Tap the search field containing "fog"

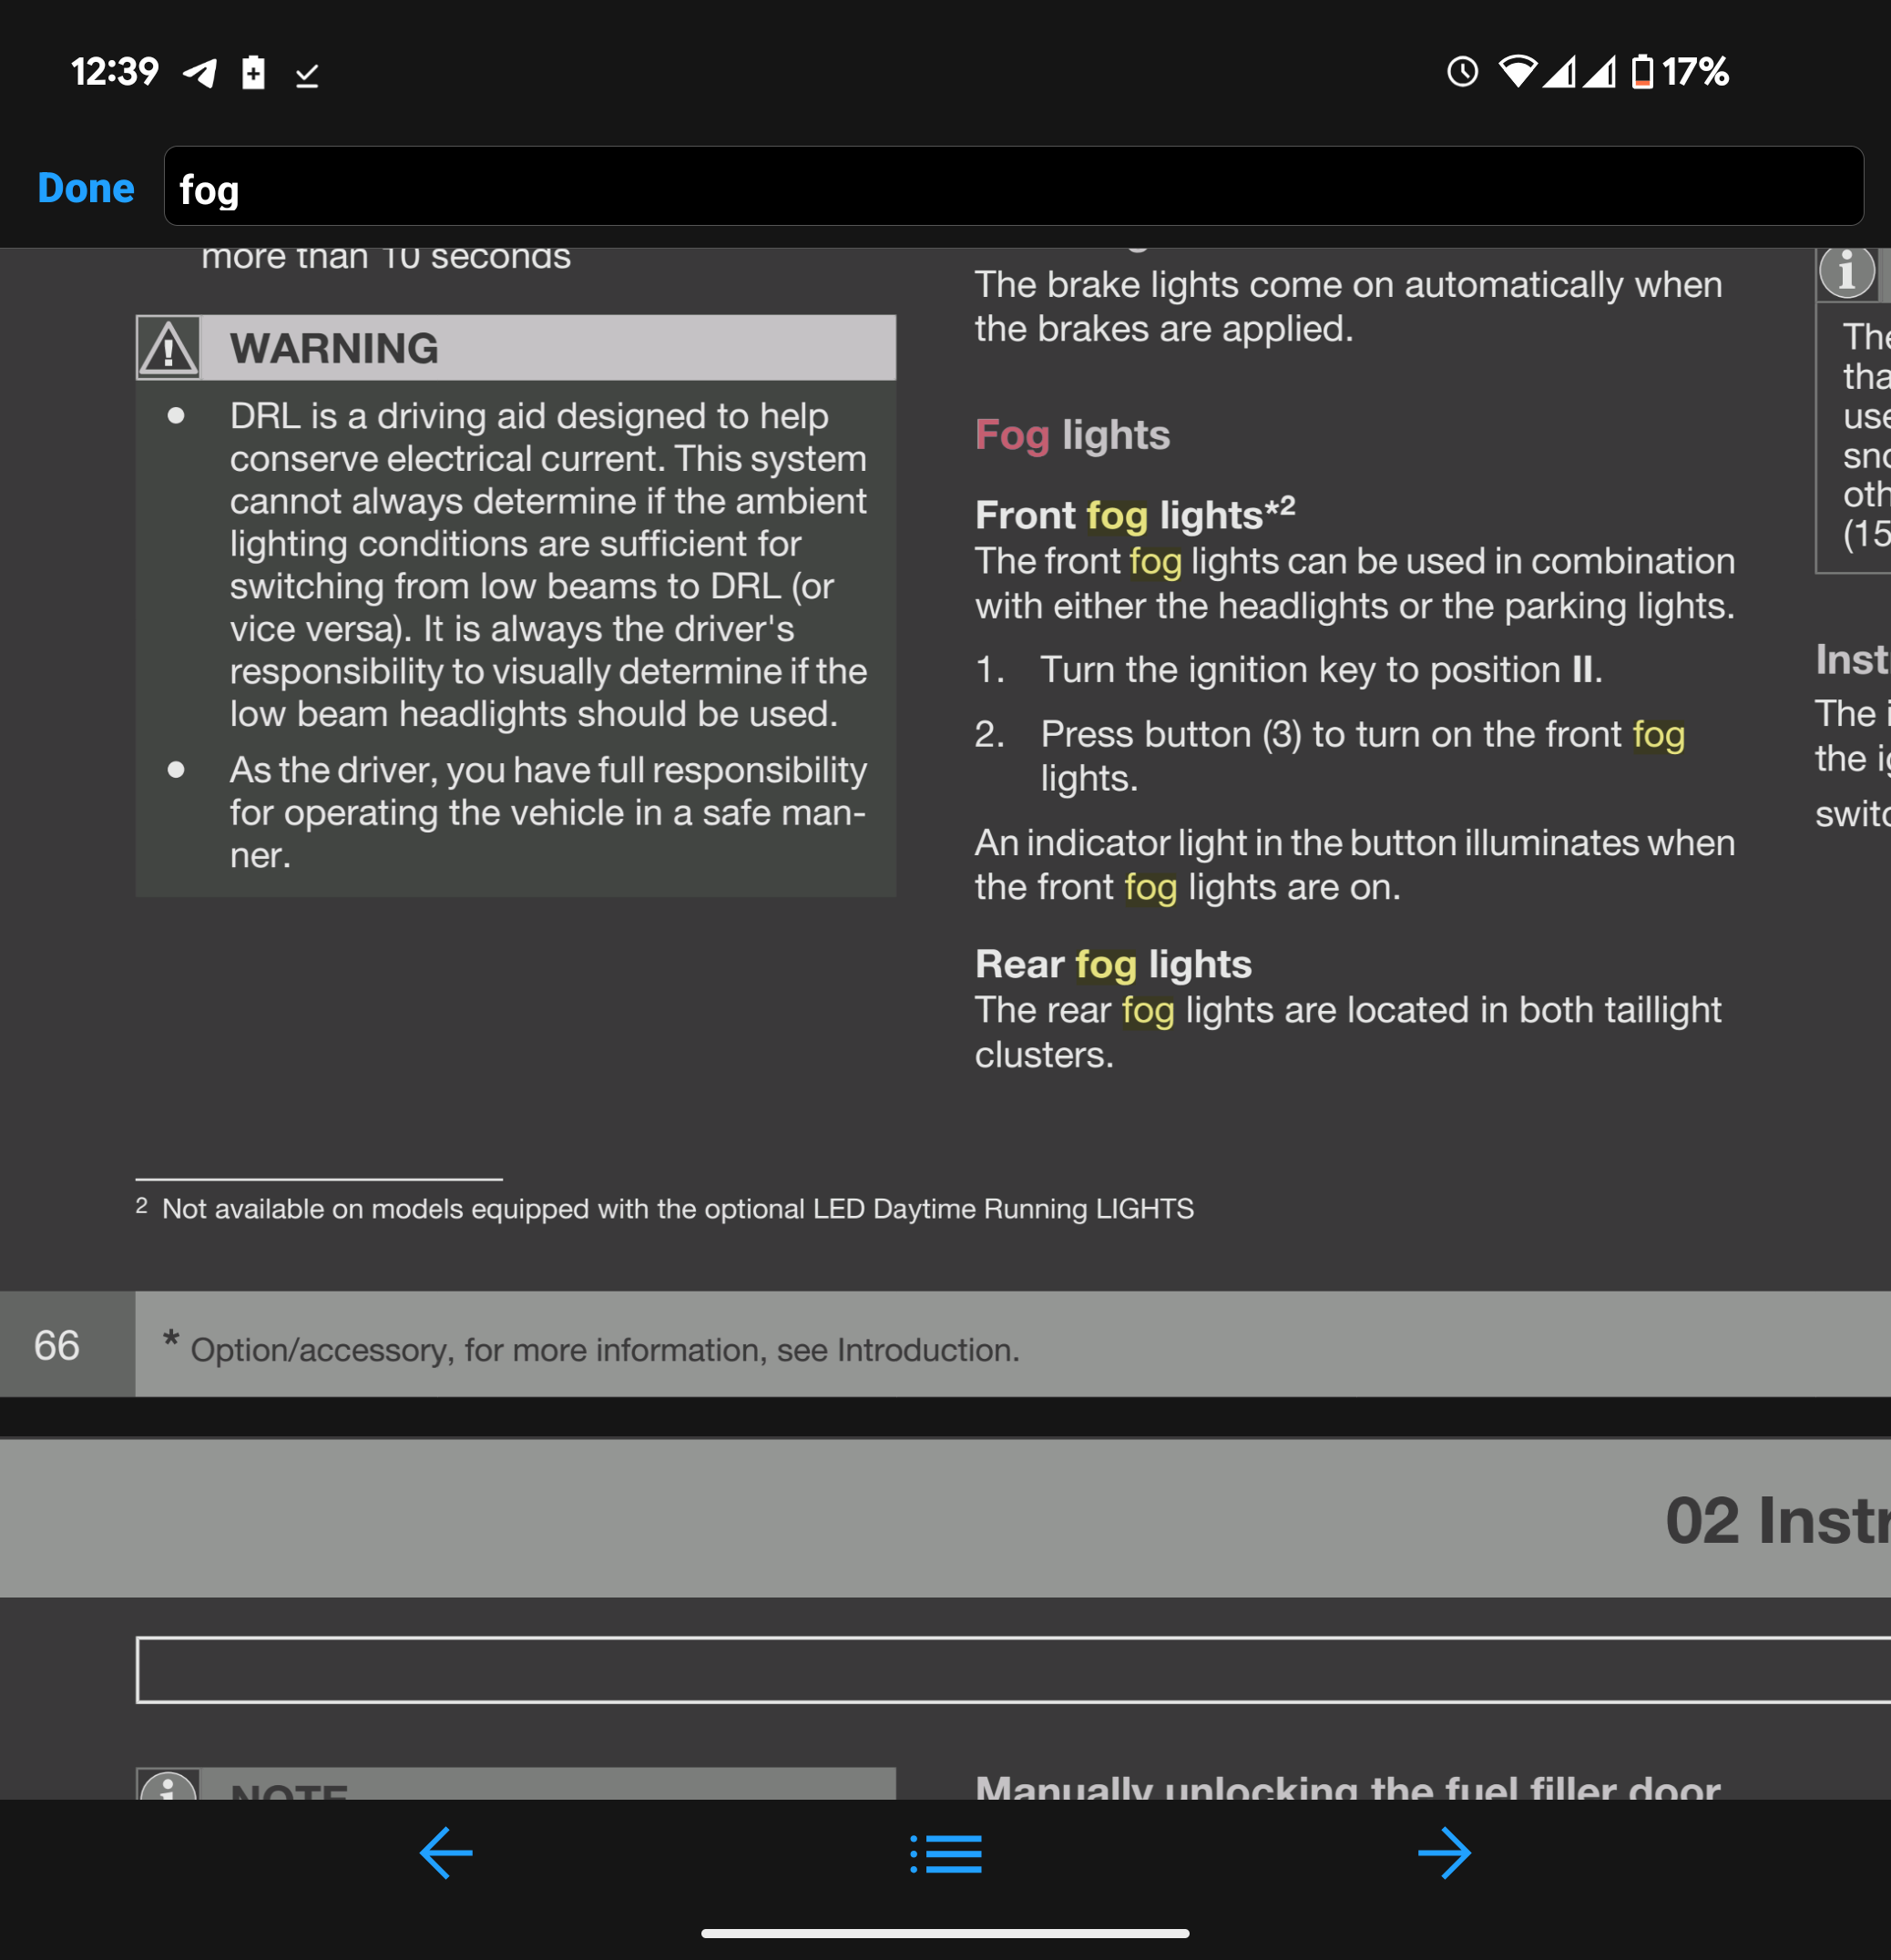[1012, 187]
